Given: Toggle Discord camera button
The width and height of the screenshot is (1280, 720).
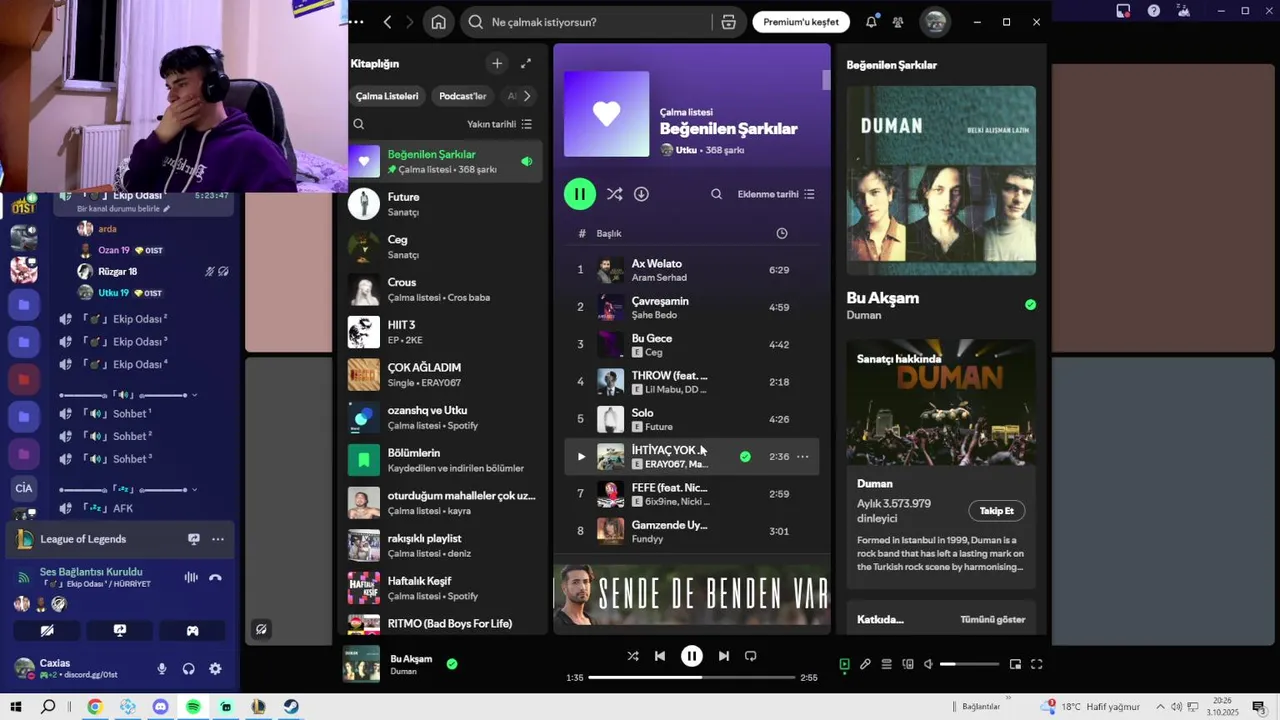Looking at the screenshot, I should 47,631.
